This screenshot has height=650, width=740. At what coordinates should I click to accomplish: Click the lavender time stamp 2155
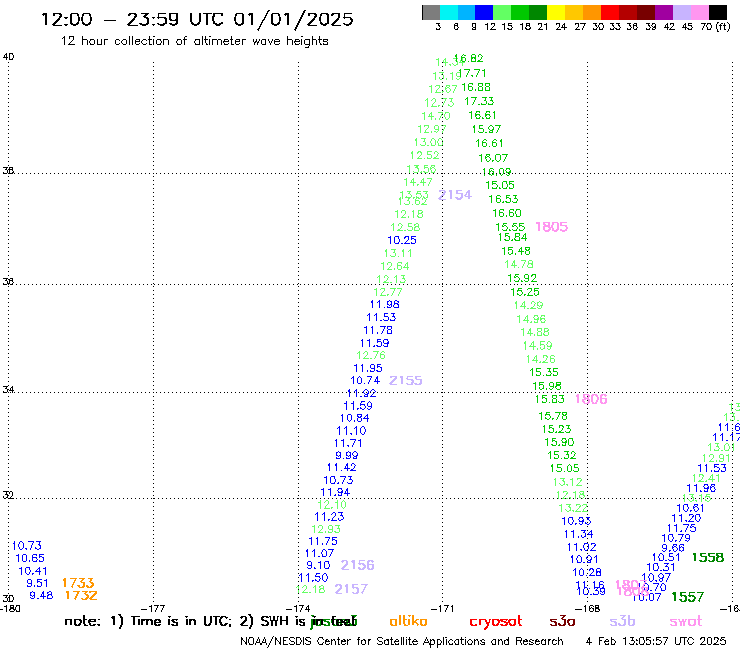(405, 380)
